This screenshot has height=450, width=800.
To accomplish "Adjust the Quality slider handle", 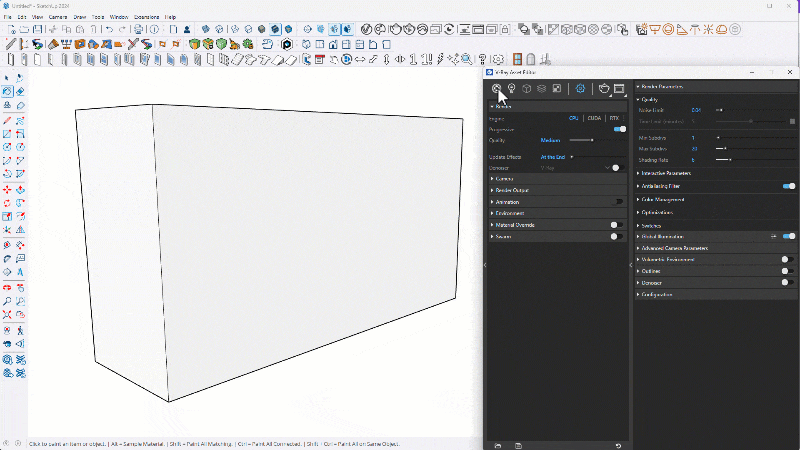I will pos(592,140).
